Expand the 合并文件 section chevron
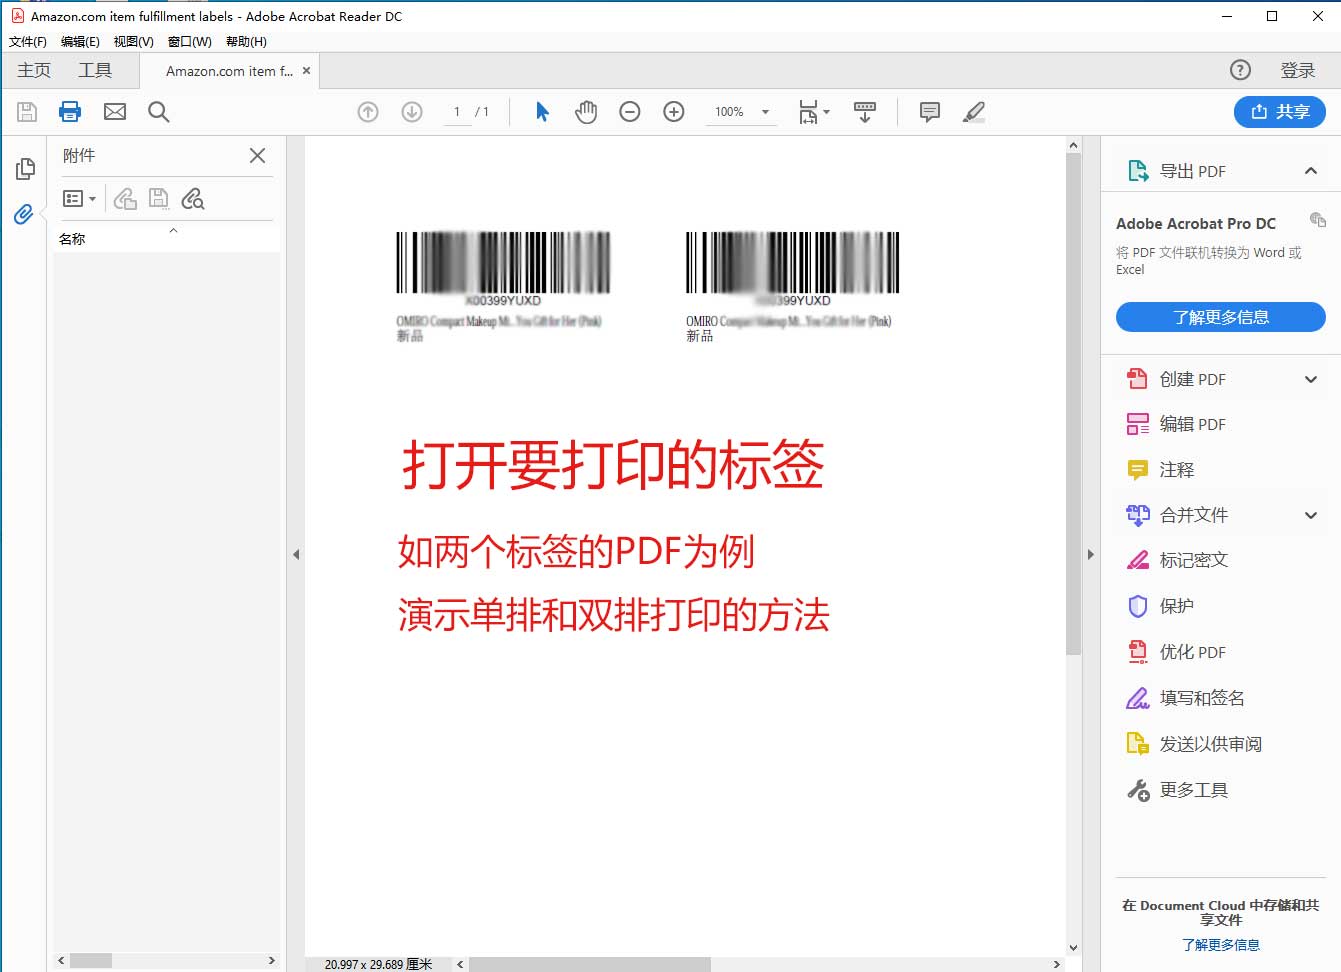This screenshot has height=972, width=1341. coord(1311,515)
